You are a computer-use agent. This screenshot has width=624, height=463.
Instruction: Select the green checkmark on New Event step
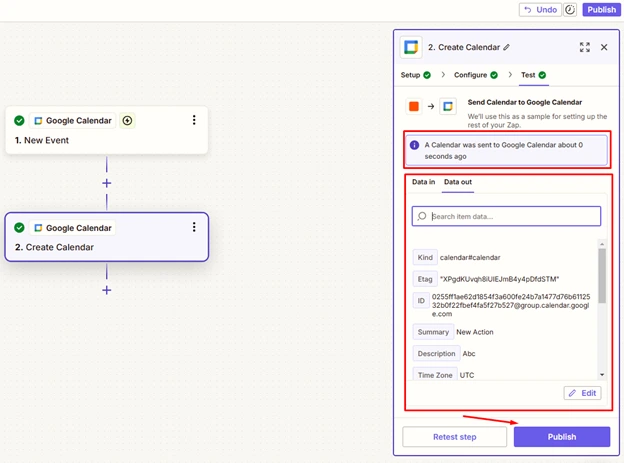pyautogui.click(x=19, y=120)
